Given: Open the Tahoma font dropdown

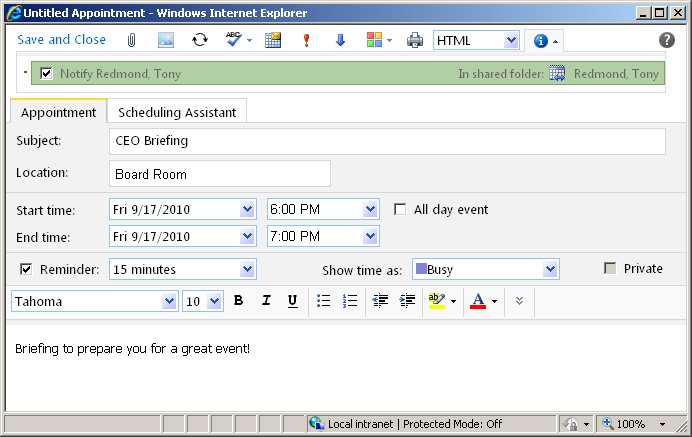Looking at the screenshot, I should click(169, 301).
